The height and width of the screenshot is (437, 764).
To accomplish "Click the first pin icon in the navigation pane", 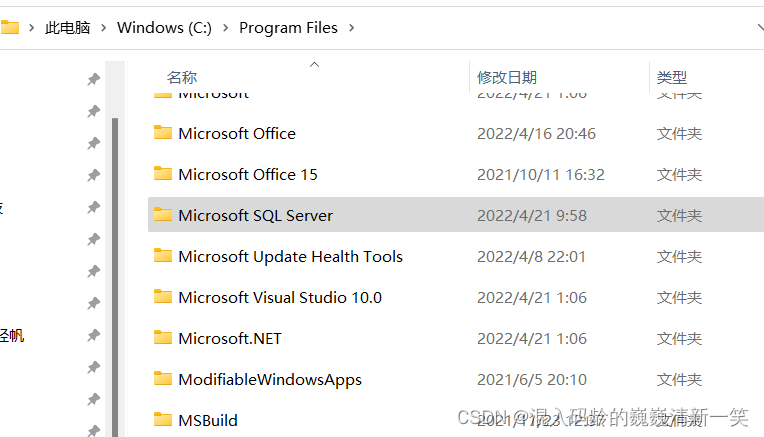I will [x=94, y=79].
